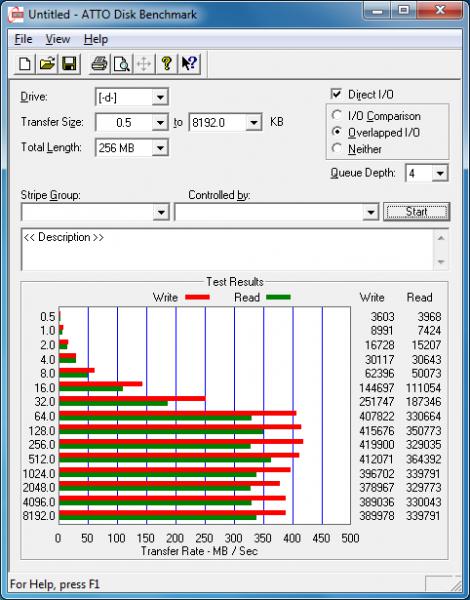Click the Start button
The image size is (470, 600).
coord(416,212)
